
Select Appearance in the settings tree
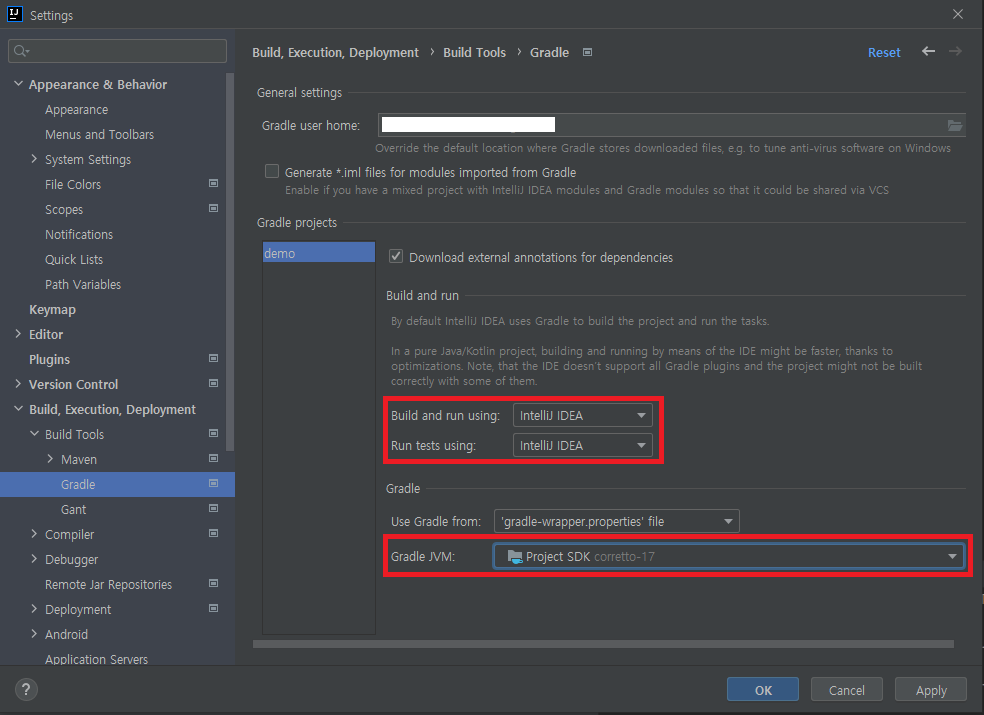(x=77, y=110)
